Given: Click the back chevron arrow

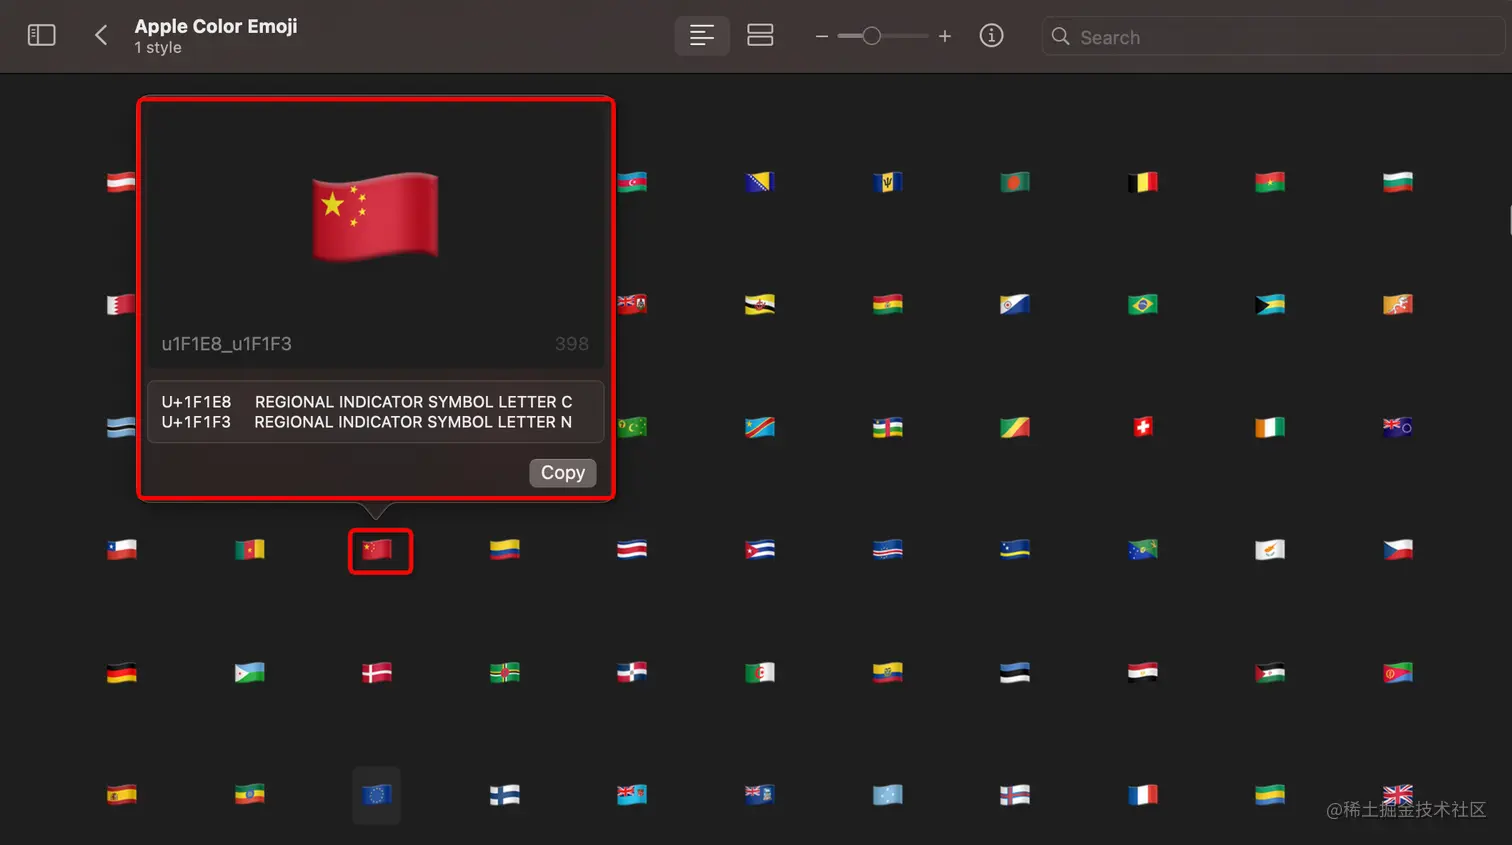Looking at the screenshot, I should 100,35.
